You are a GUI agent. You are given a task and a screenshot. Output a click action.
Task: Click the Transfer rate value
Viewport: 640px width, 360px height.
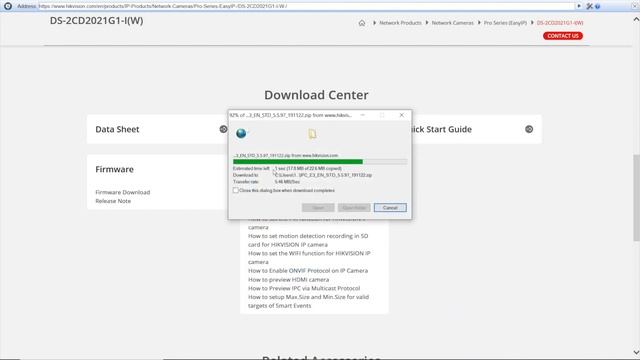[287, 182]
